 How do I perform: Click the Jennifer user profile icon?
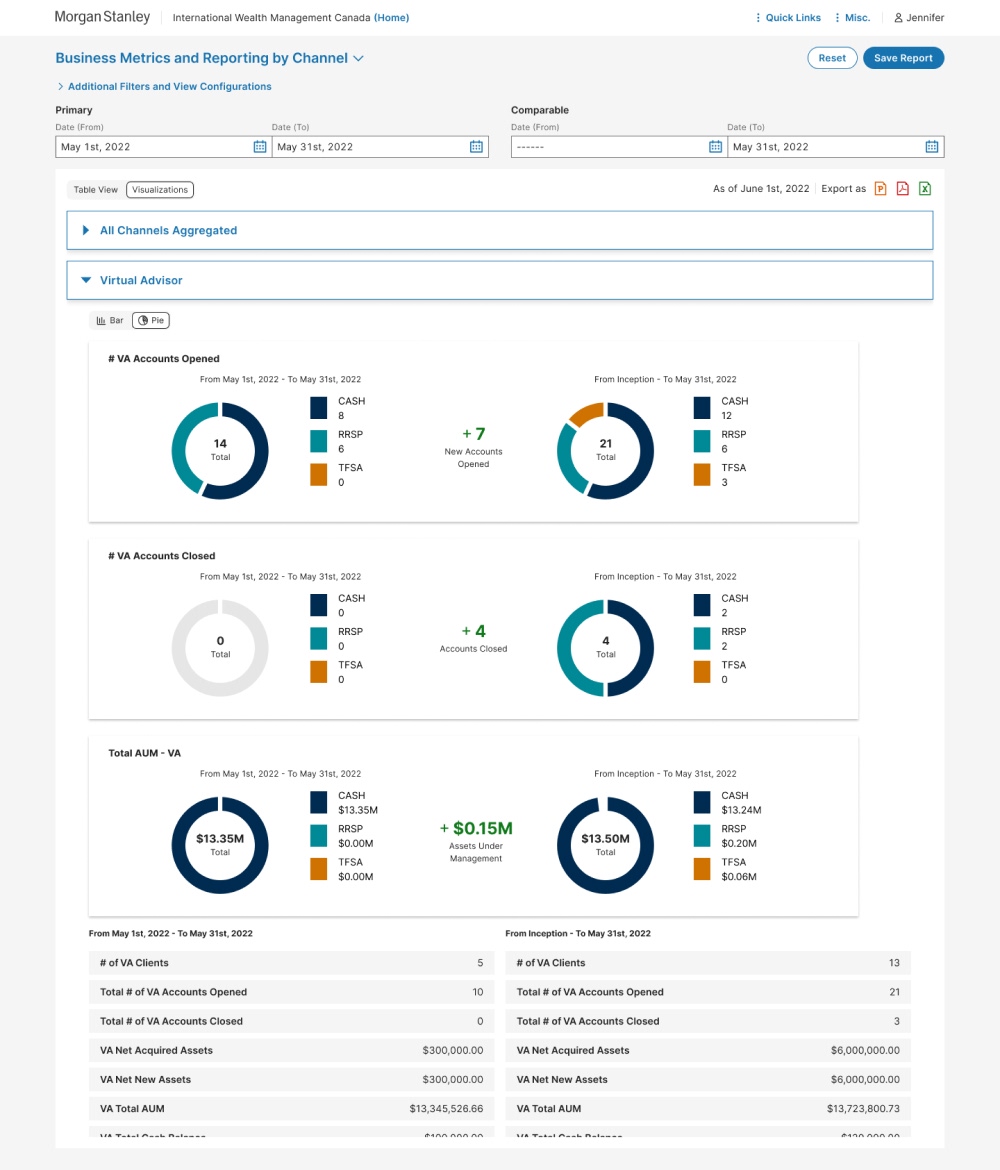pos(898,18)
